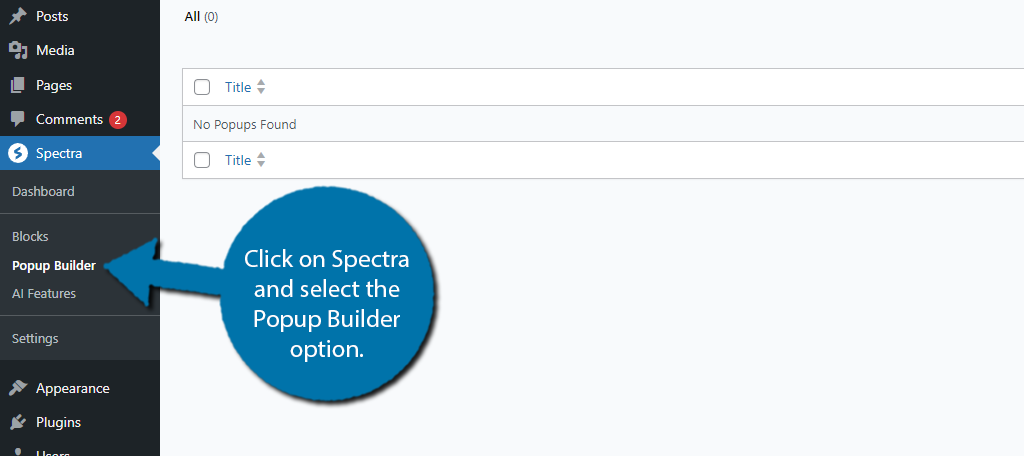This screenshot has width=1024, height=456.
Task: Open AI Features submenu item
Action: 44,293
